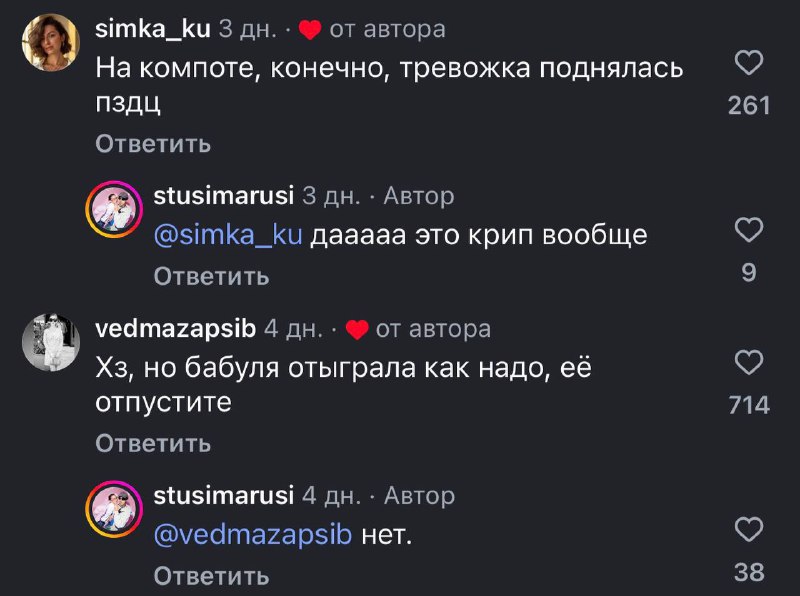Viewport: 800px width, 596px height.
Task: Open stusimarusi's avatar on the second reply
Action: tap(115, 501)
